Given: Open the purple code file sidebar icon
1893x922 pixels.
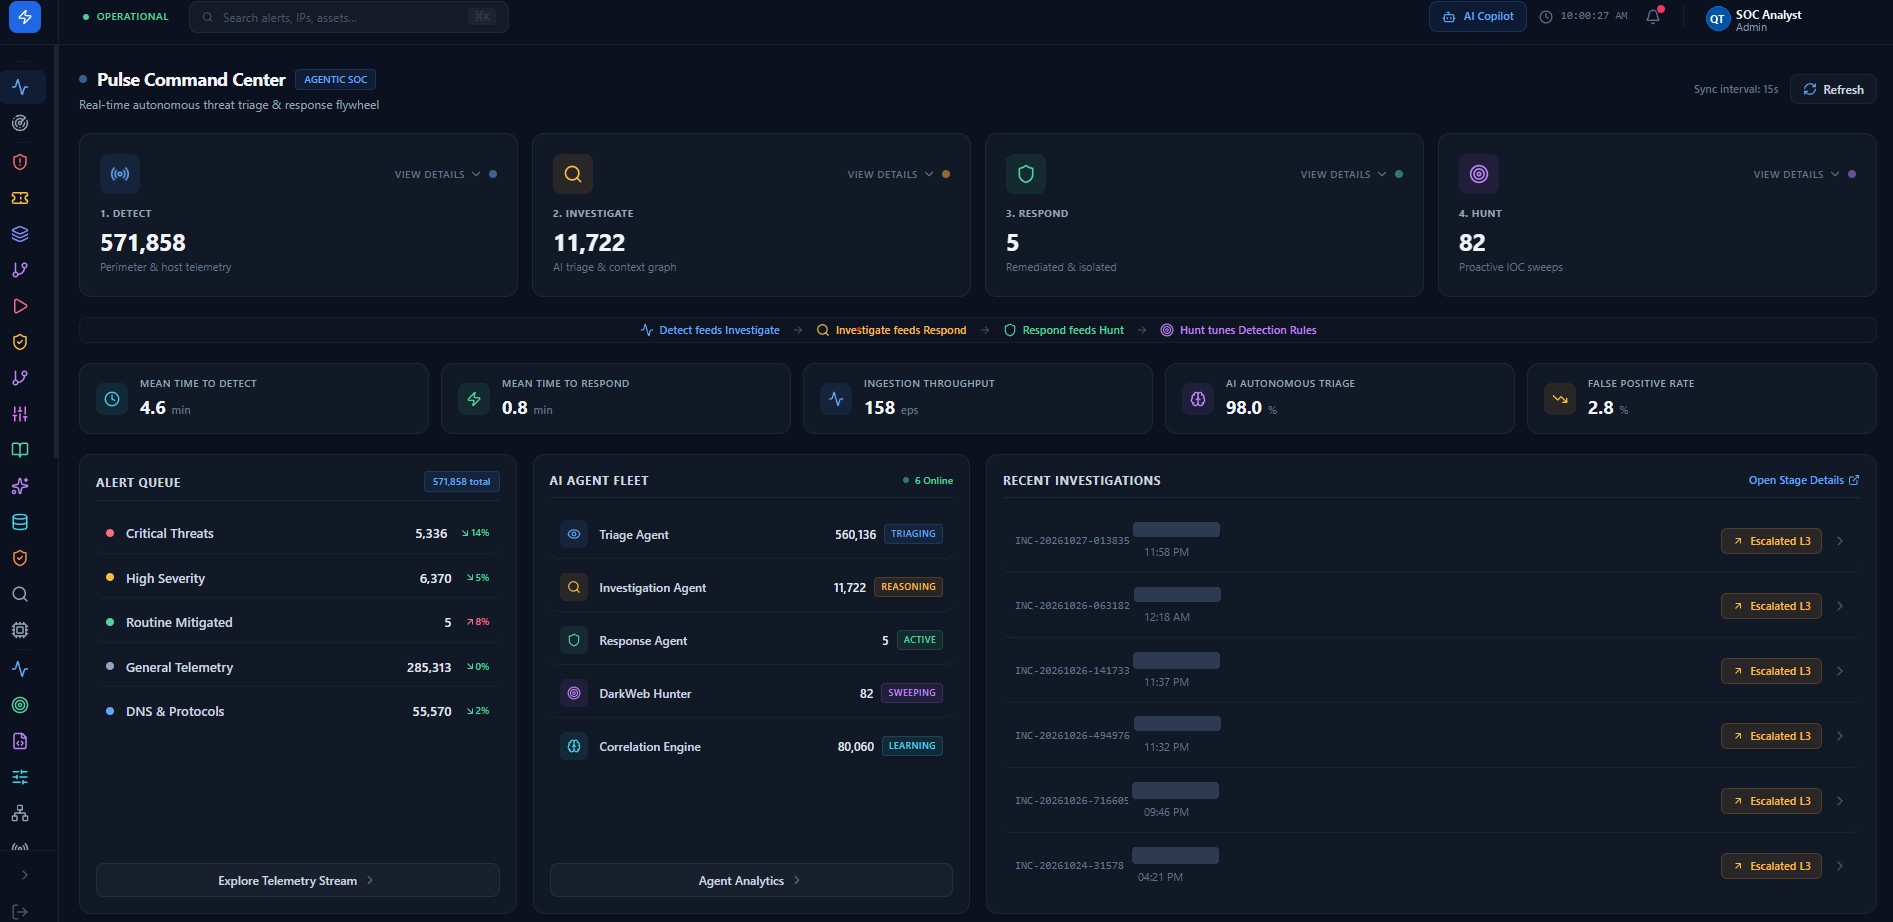Looking at the screenshot, I should click(20, 741).
